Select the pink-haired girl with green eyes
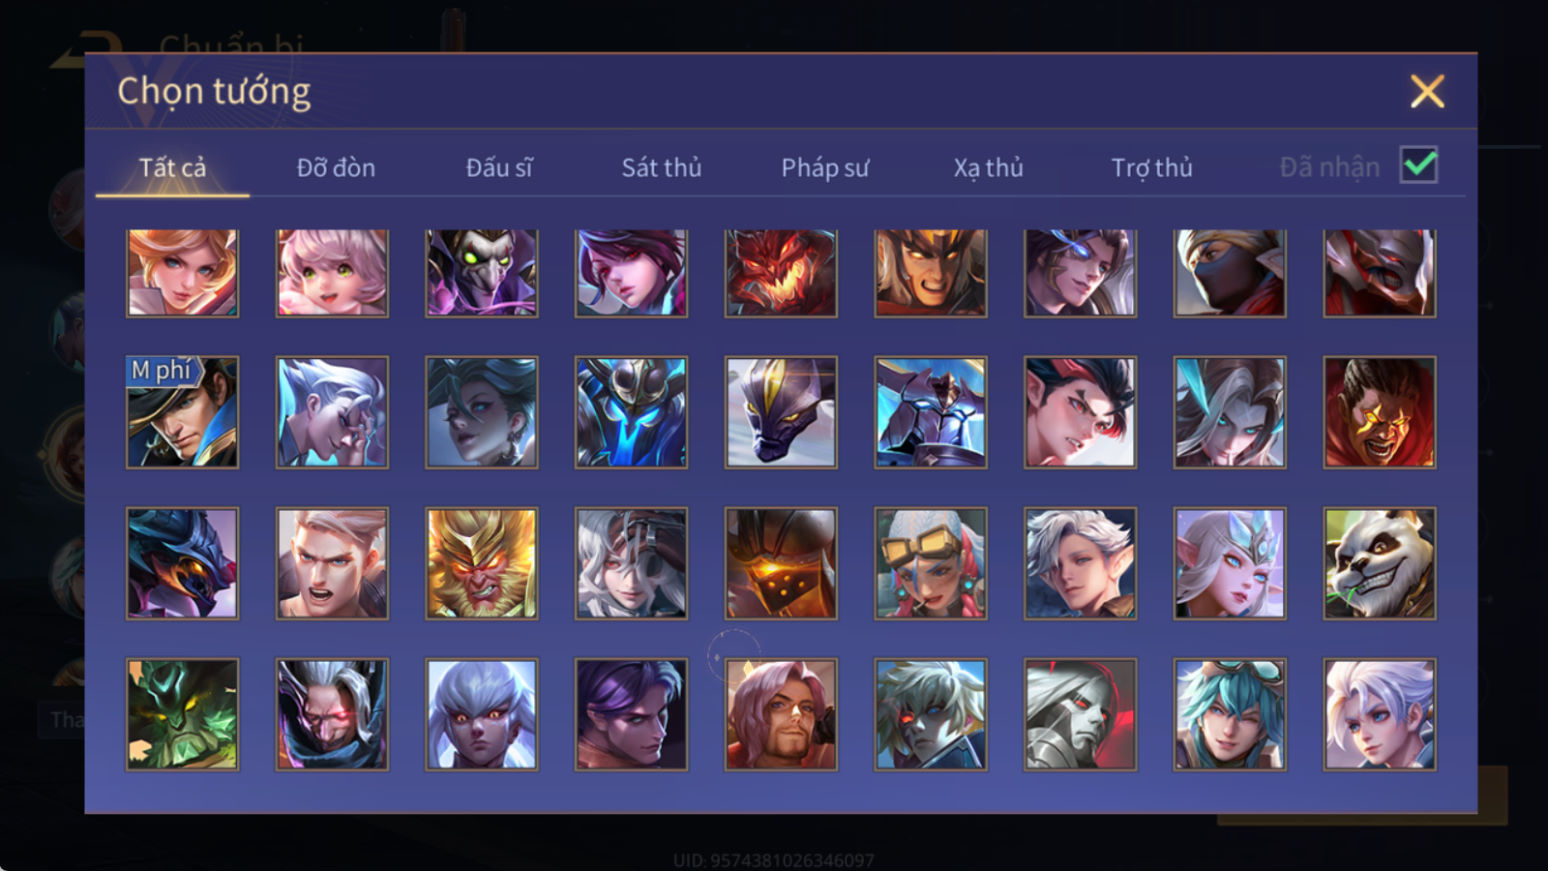 click(x=332, y=273)
